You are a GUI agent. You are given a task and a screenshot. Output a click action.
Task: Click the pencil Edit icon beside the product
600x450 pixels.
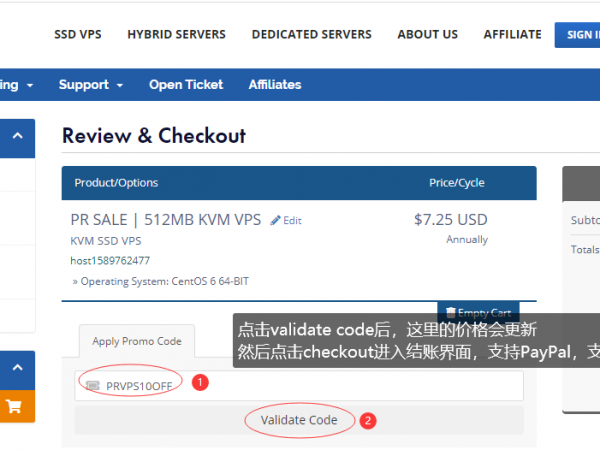(276, 220)
